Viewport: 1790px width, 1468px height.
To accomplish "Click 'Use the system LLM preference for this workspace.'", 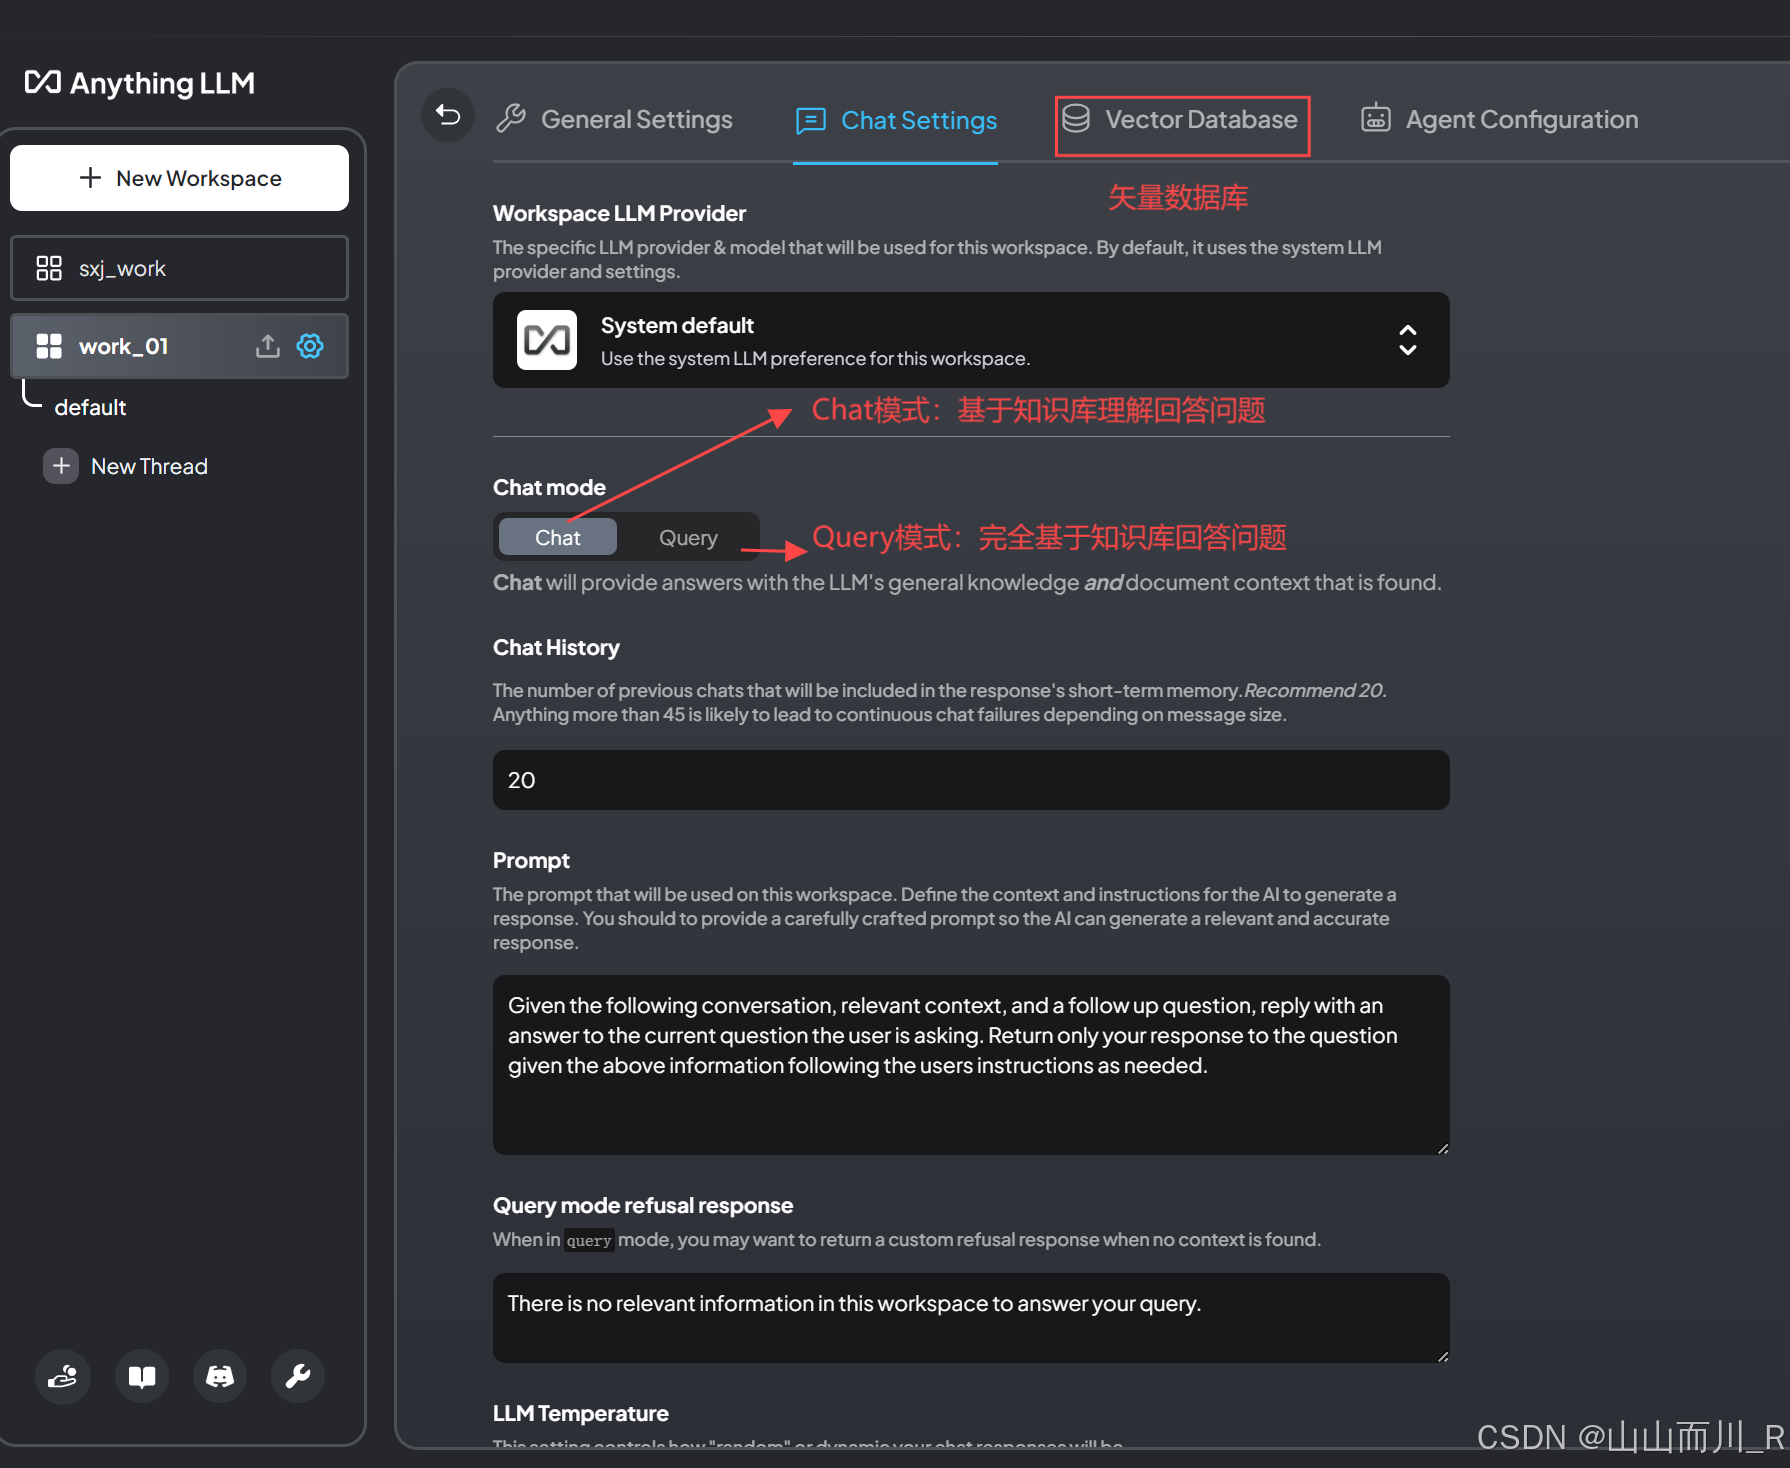I will [815, 358].
